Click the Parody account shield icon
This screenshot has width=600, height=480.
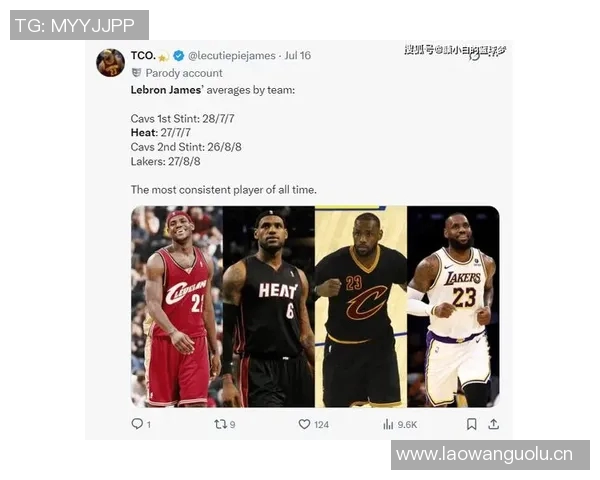tap(136, 73)
